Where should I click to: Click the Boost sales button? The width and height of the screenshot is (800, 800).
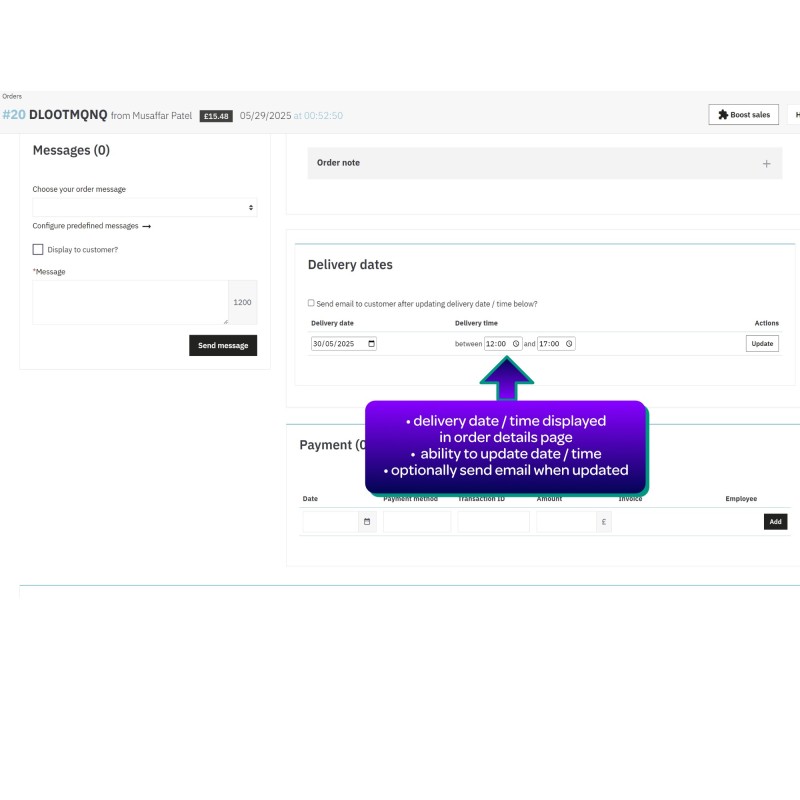pyautogui.click(x=743, y=115)
